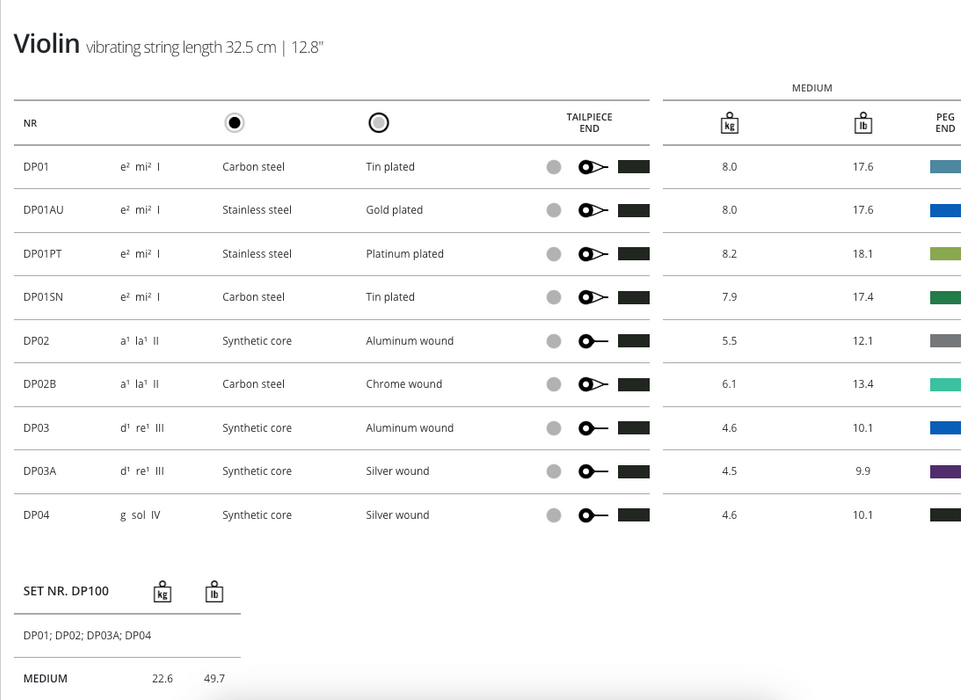Click the loop end icon in DP01 row

pyautogui.click(x=593, y=167)
